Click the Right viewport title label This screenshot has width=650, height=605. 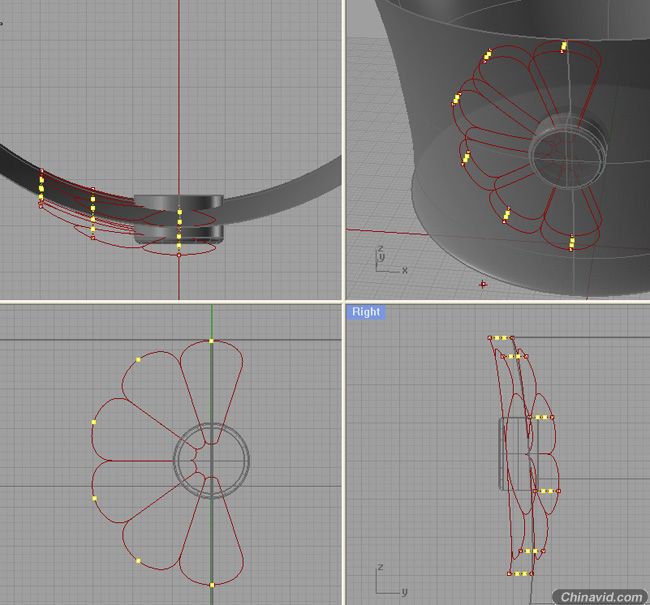click(366, 312)
